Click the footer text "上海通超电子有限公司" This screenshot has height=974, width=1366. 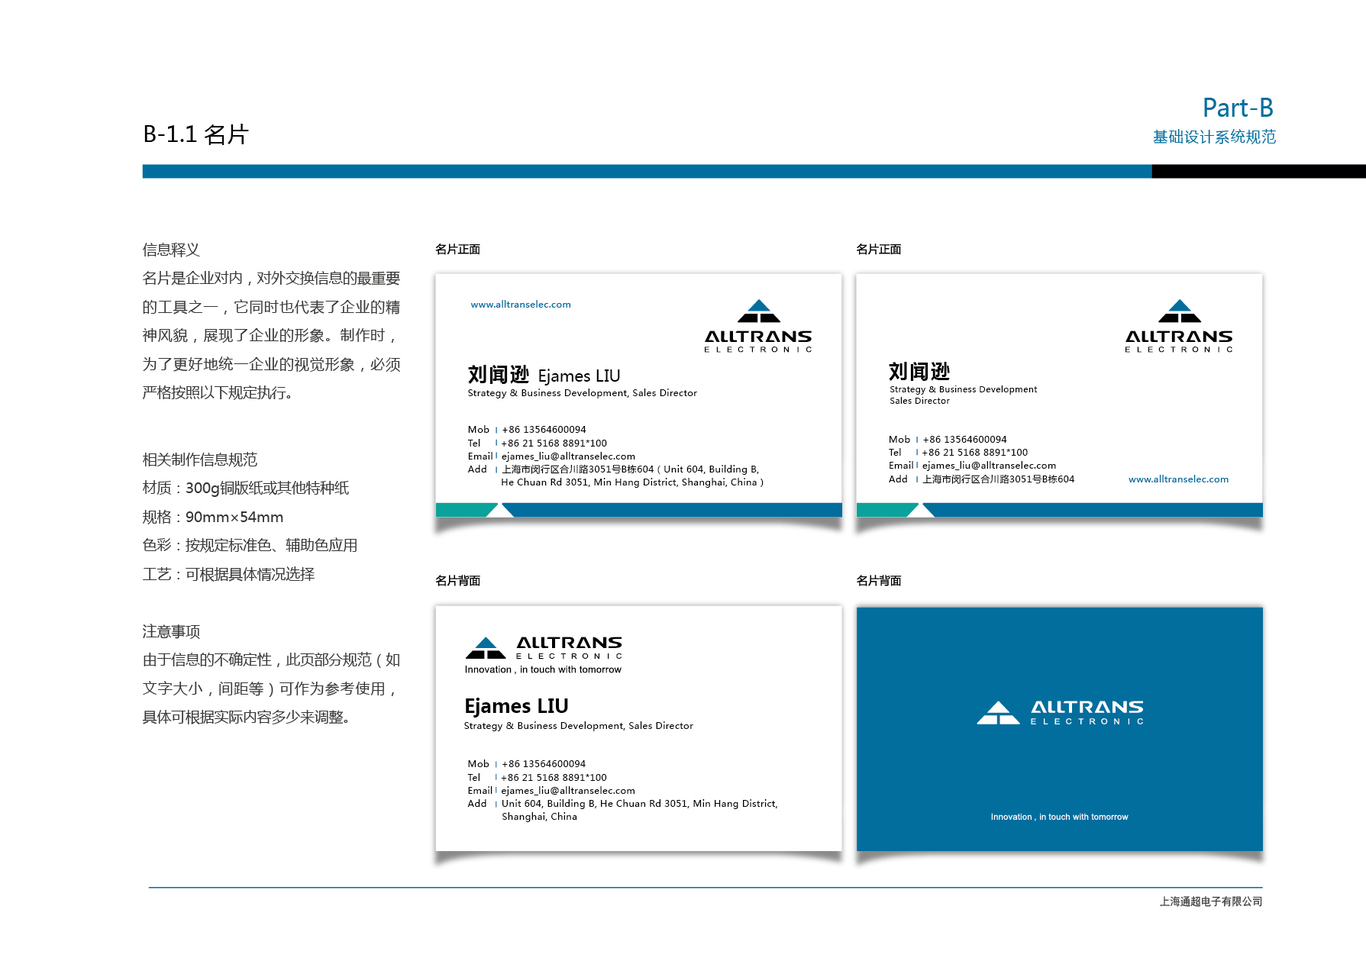click(1211, 902)
